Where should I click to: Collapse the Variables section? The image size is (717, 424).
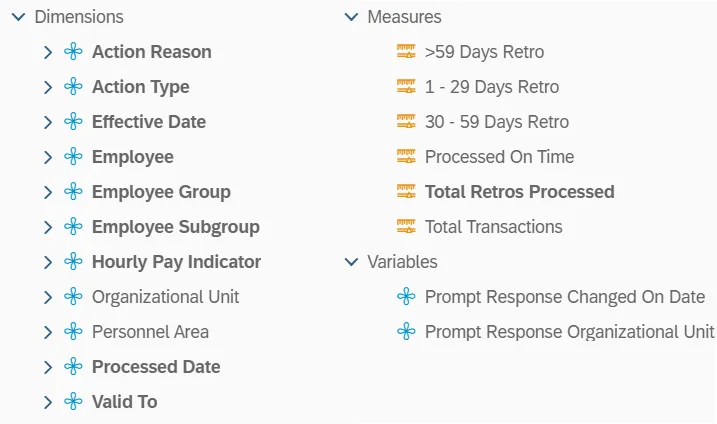(351, 262)
